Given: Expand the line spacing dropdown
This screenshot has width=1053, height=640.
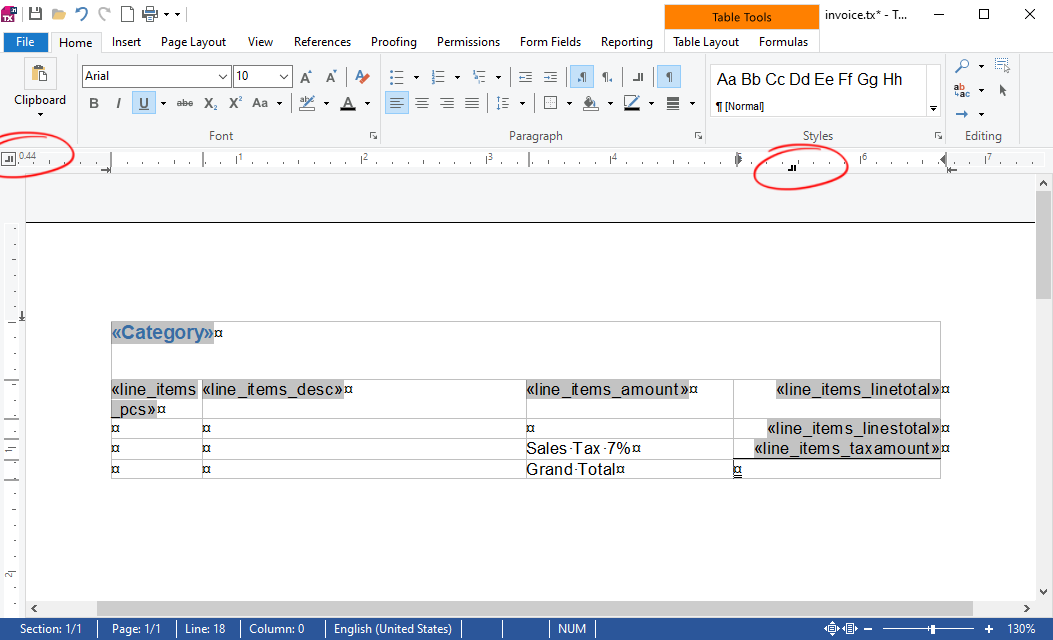Looking at the screenshot, I should tap(522, 103).
